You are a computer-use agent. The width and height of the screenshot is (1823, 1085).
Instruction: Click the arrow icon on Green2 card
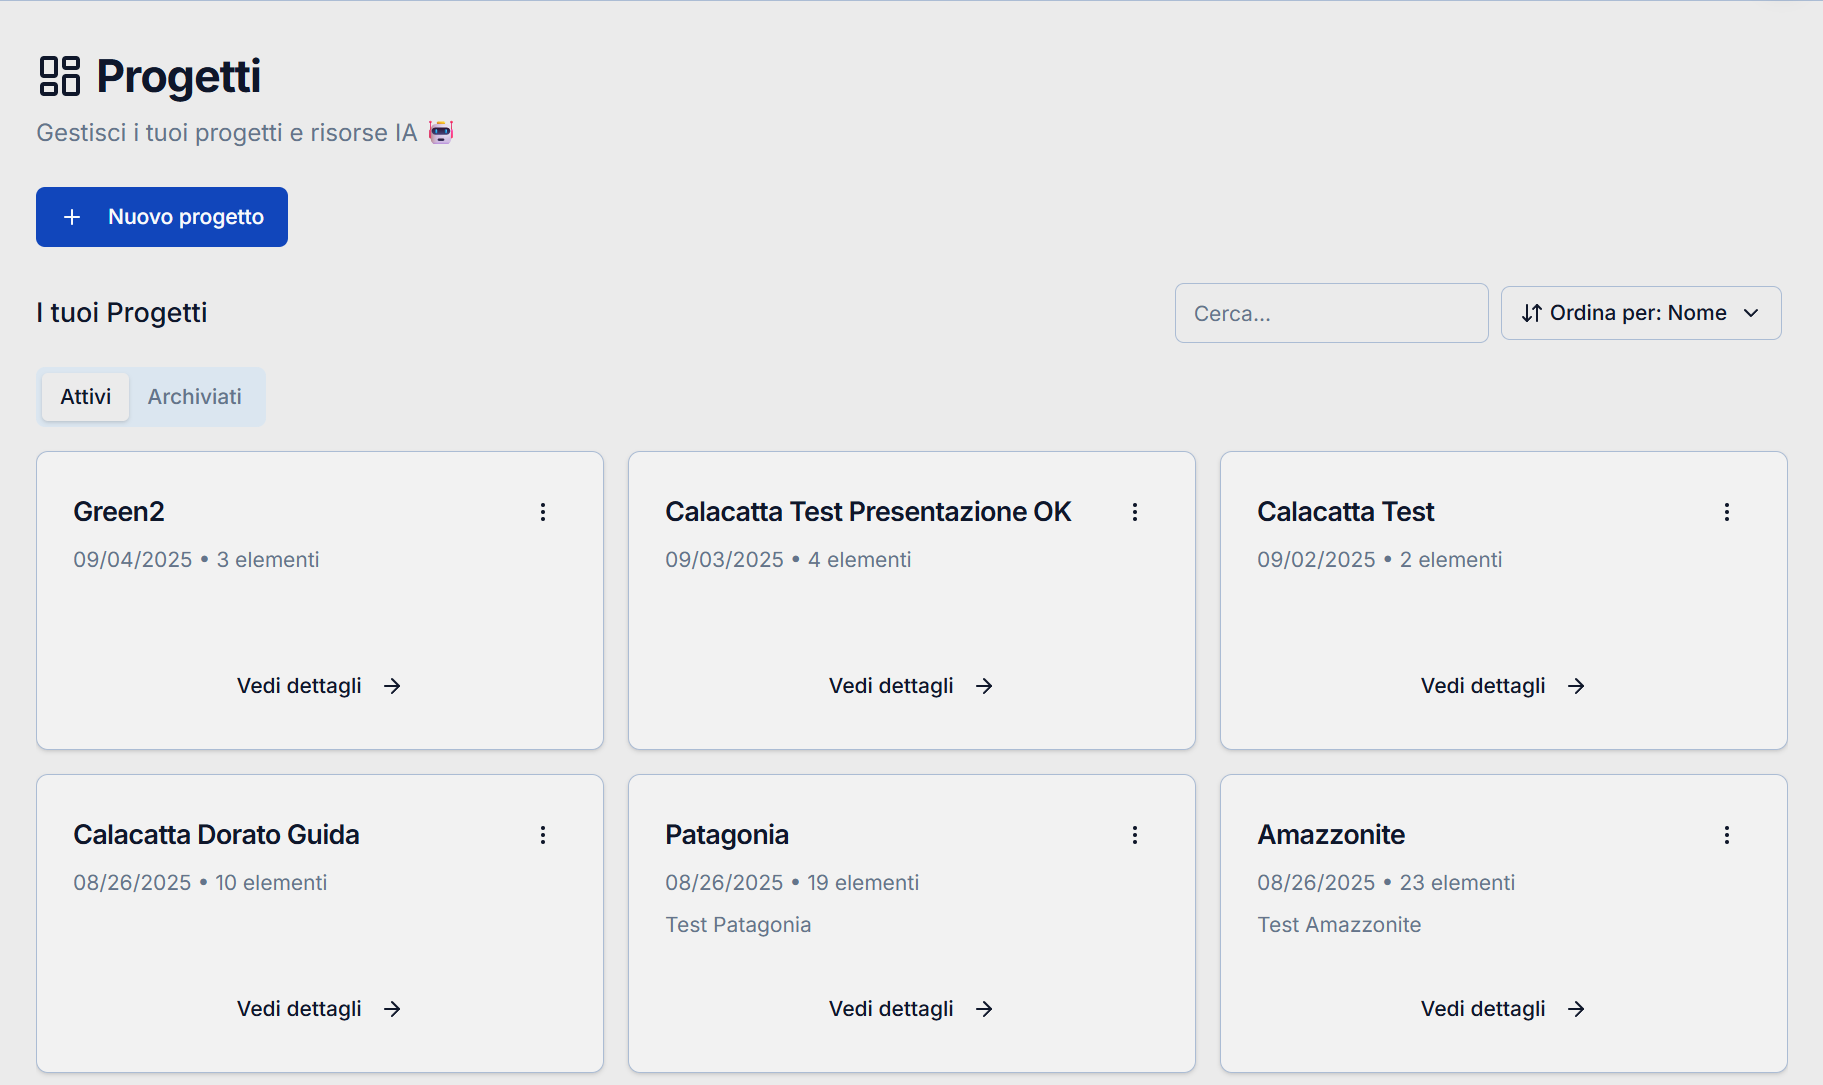[x=392, y=686]
